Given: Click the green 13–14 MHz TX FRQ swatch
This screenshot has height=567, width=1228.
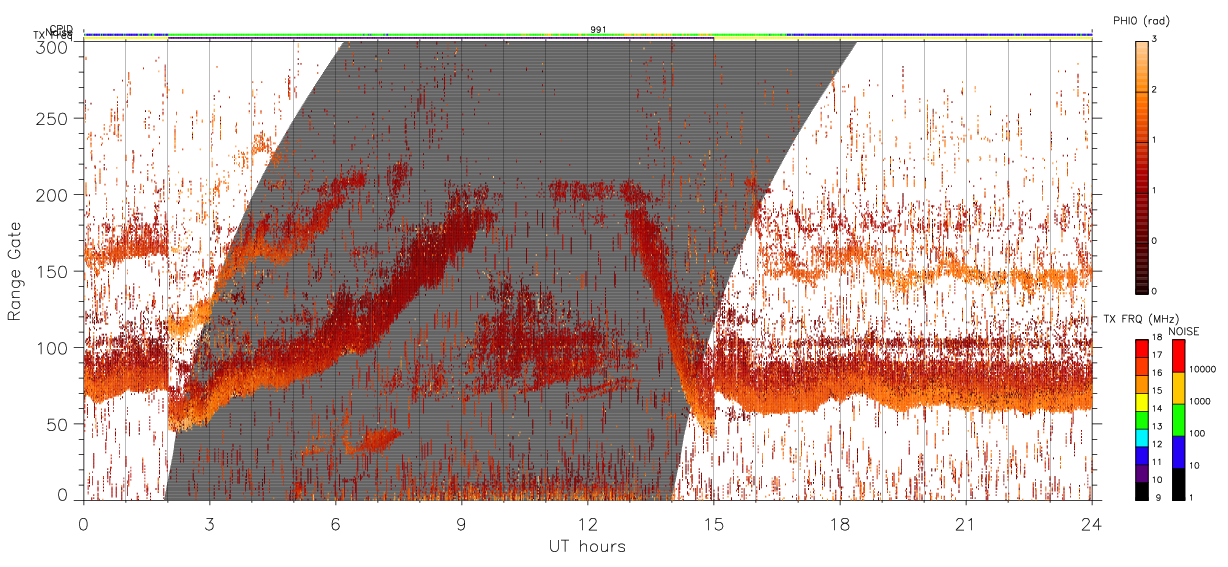Looking at the screenshot, I should 1142,419.
